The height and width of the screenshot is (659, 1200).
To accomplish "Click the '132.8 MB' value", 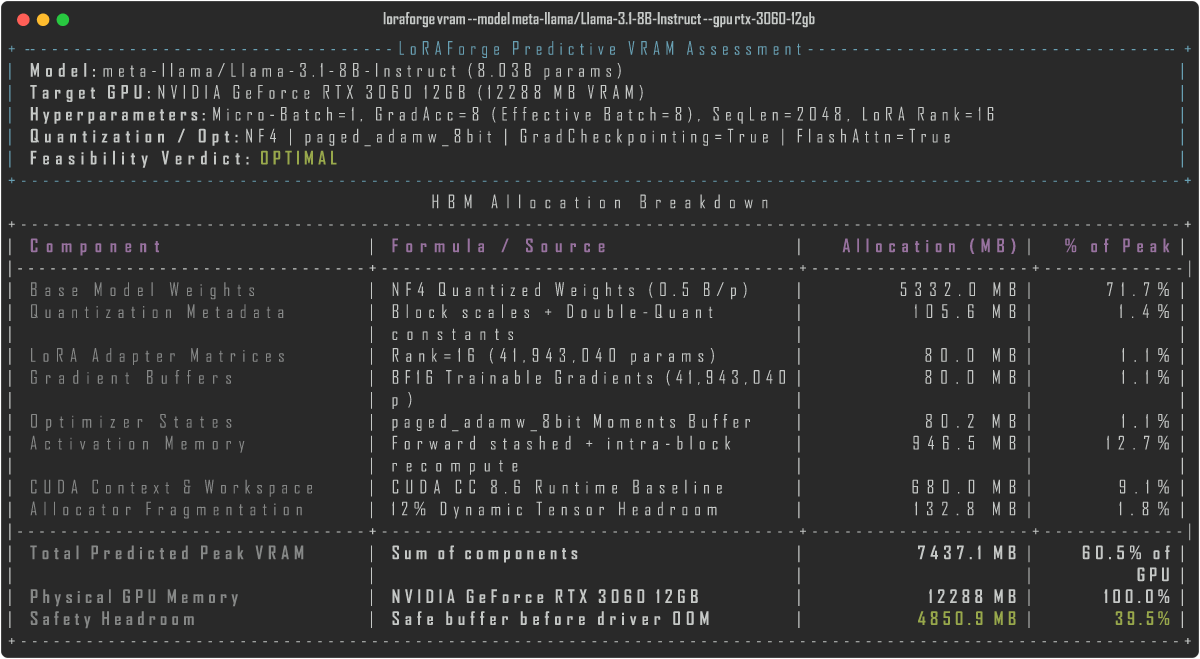I will point(965,511).
